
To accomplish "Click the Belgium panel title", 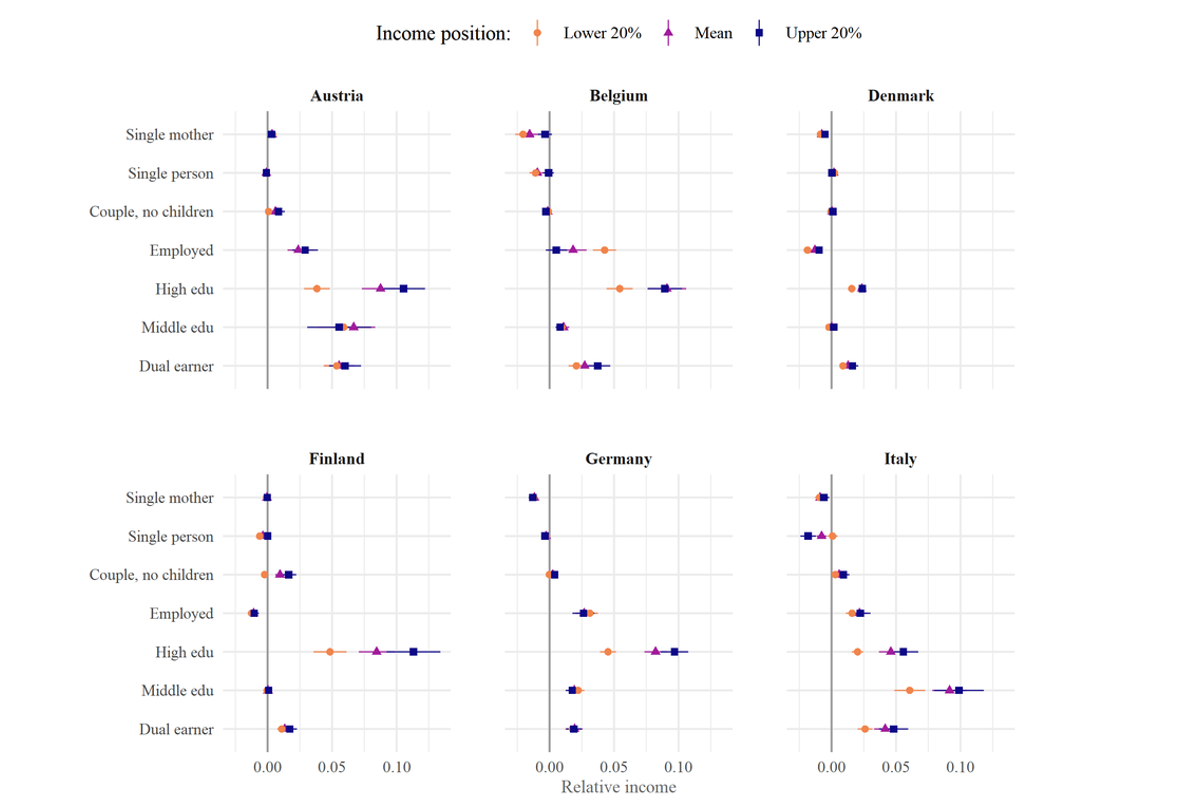I will (619, 96).
